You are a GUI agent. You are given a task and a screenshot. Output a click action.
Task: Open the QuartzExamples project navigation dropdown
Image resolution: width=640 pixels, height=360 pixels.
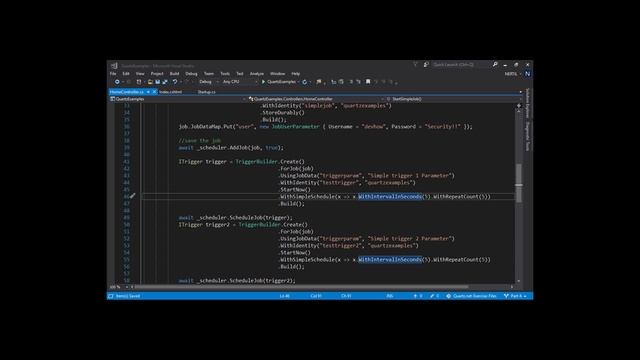coord(178,99)
